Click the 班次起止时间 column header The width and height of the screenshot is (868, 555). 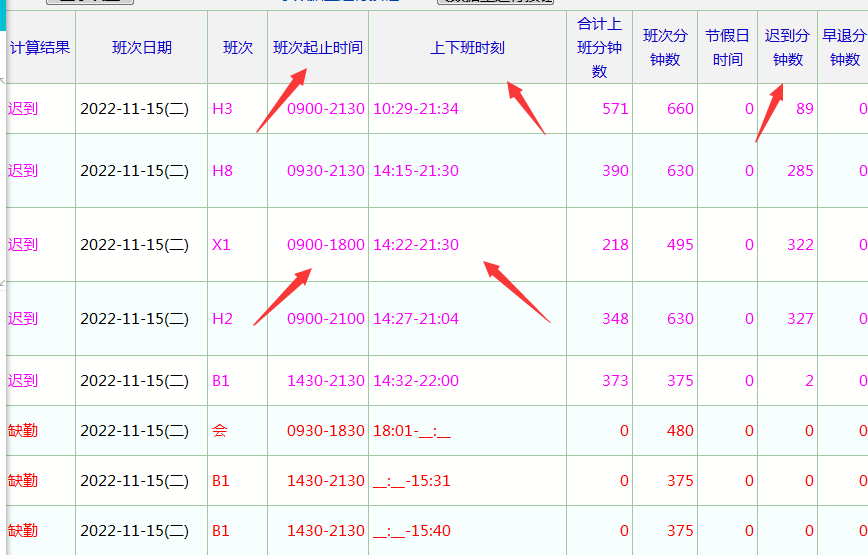(318, 47)
